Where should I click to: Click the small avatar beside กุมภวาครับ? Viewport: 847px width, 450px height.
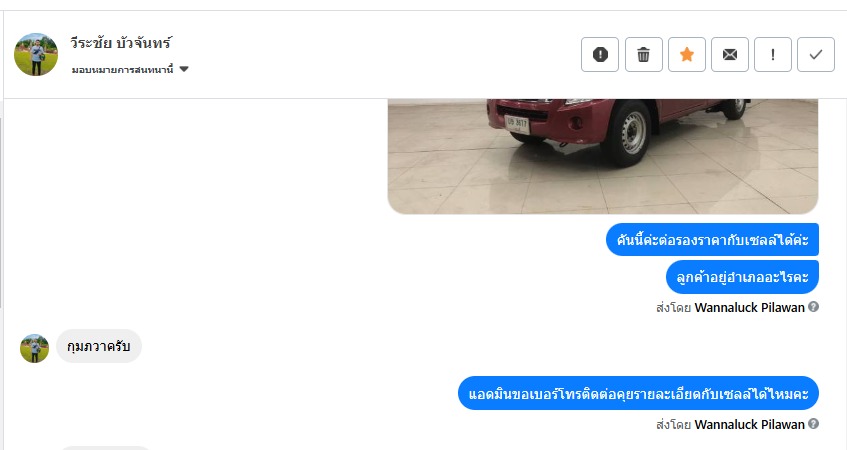[x=35, y=348]
